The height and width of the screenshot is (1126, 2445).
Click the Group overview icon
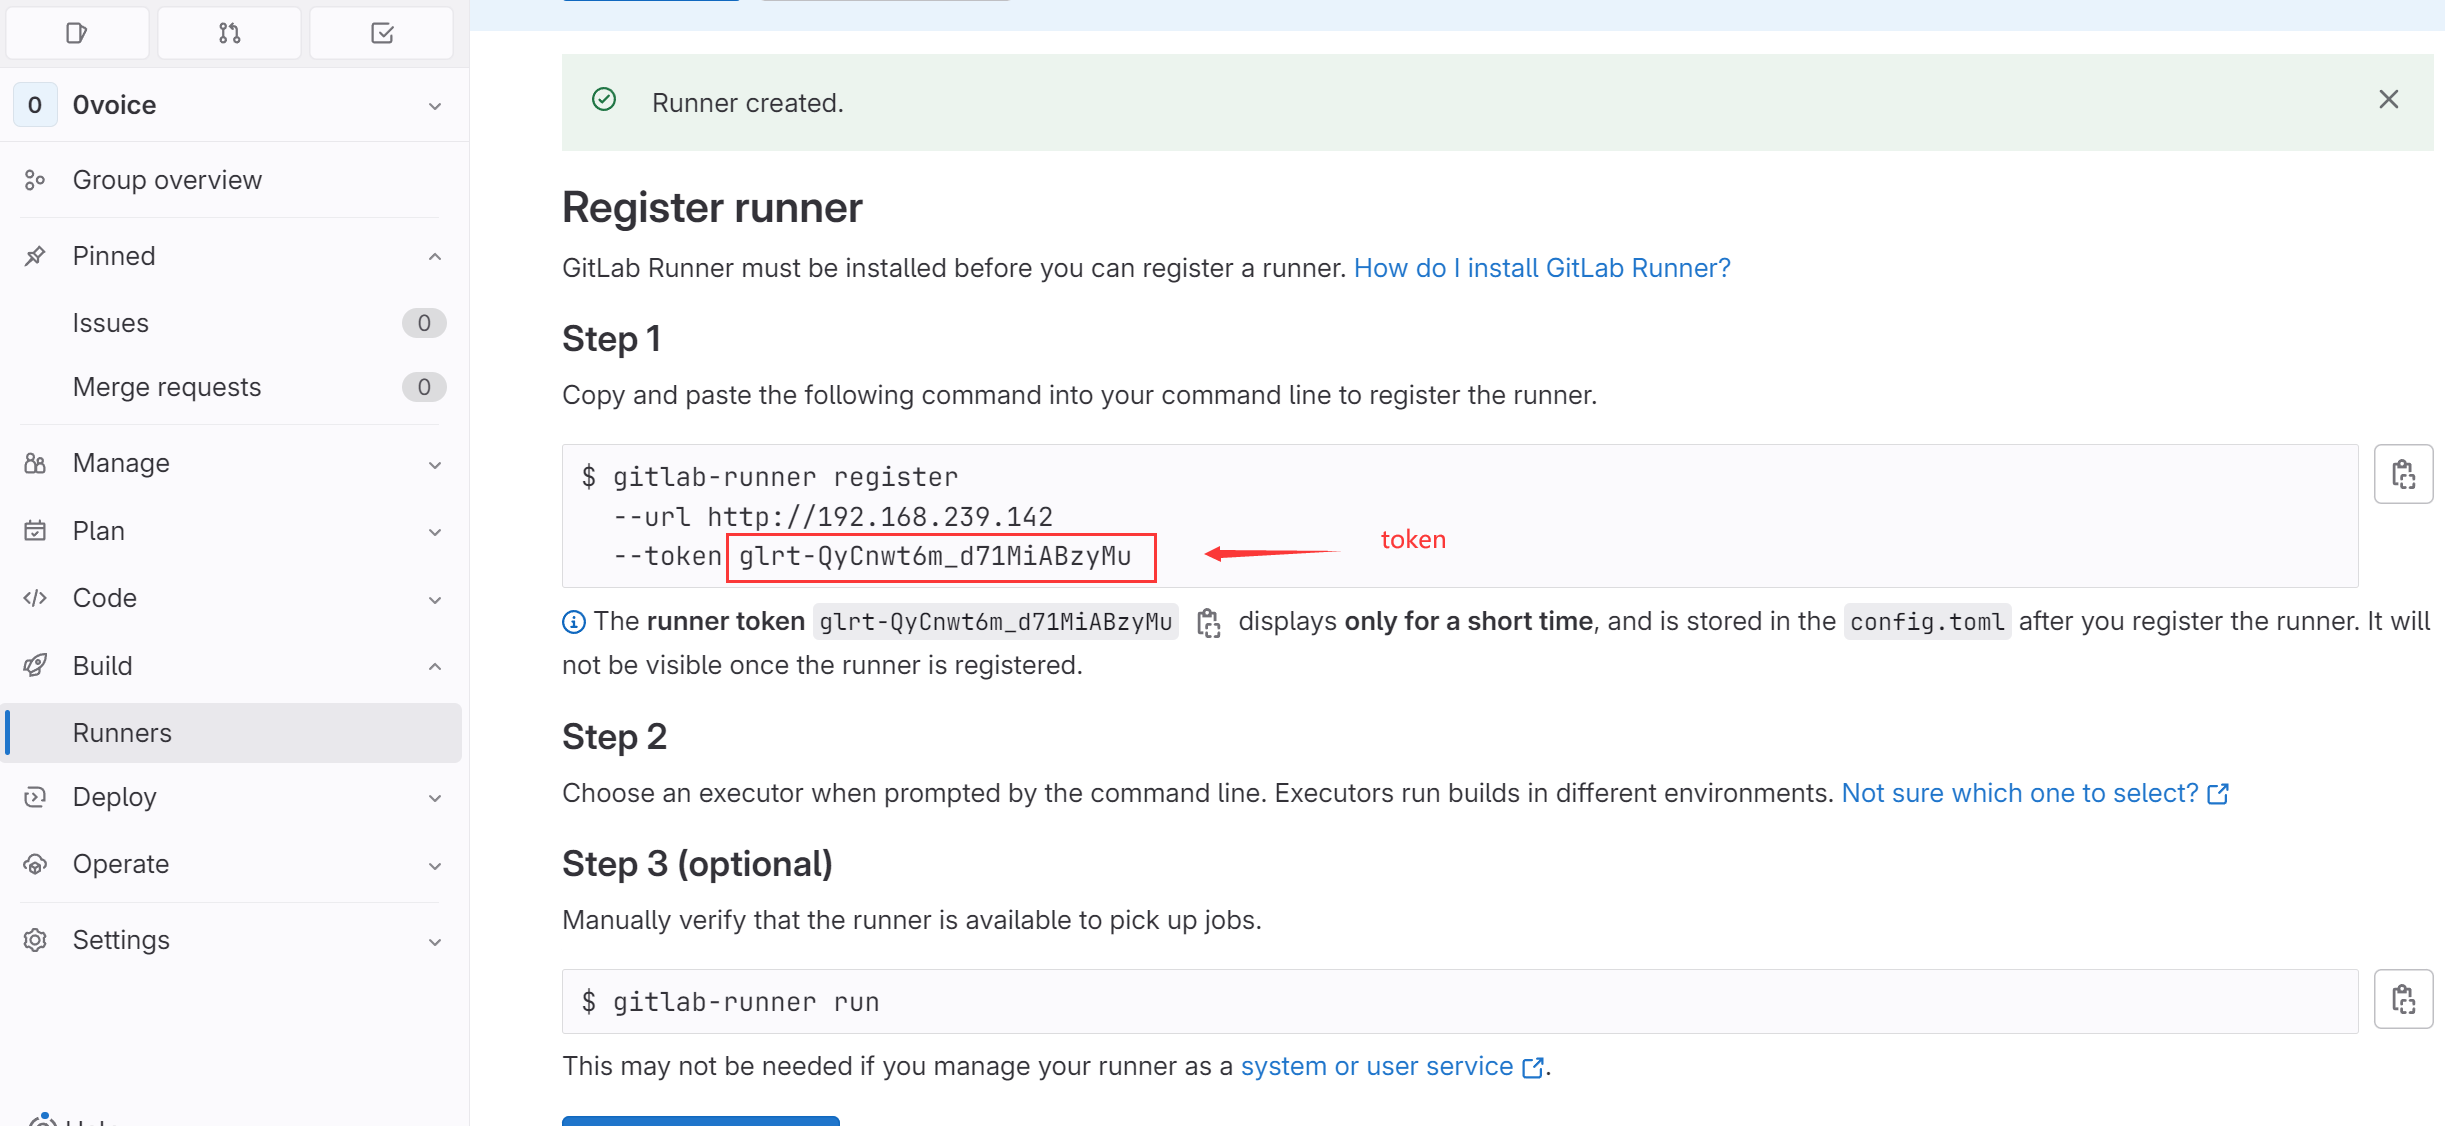coord(35,180)
